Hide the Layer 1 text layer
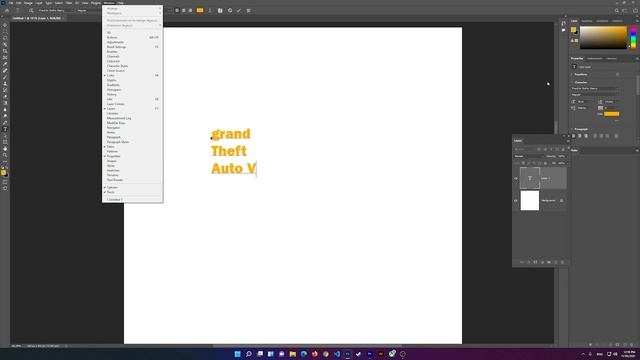Viewport: 640px width, 360px height. 516,178
